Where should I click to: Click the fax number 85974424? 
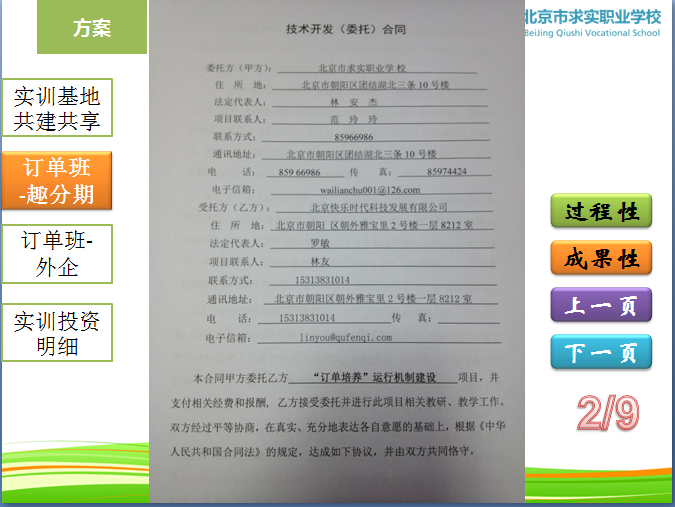(x=446, y=171)
